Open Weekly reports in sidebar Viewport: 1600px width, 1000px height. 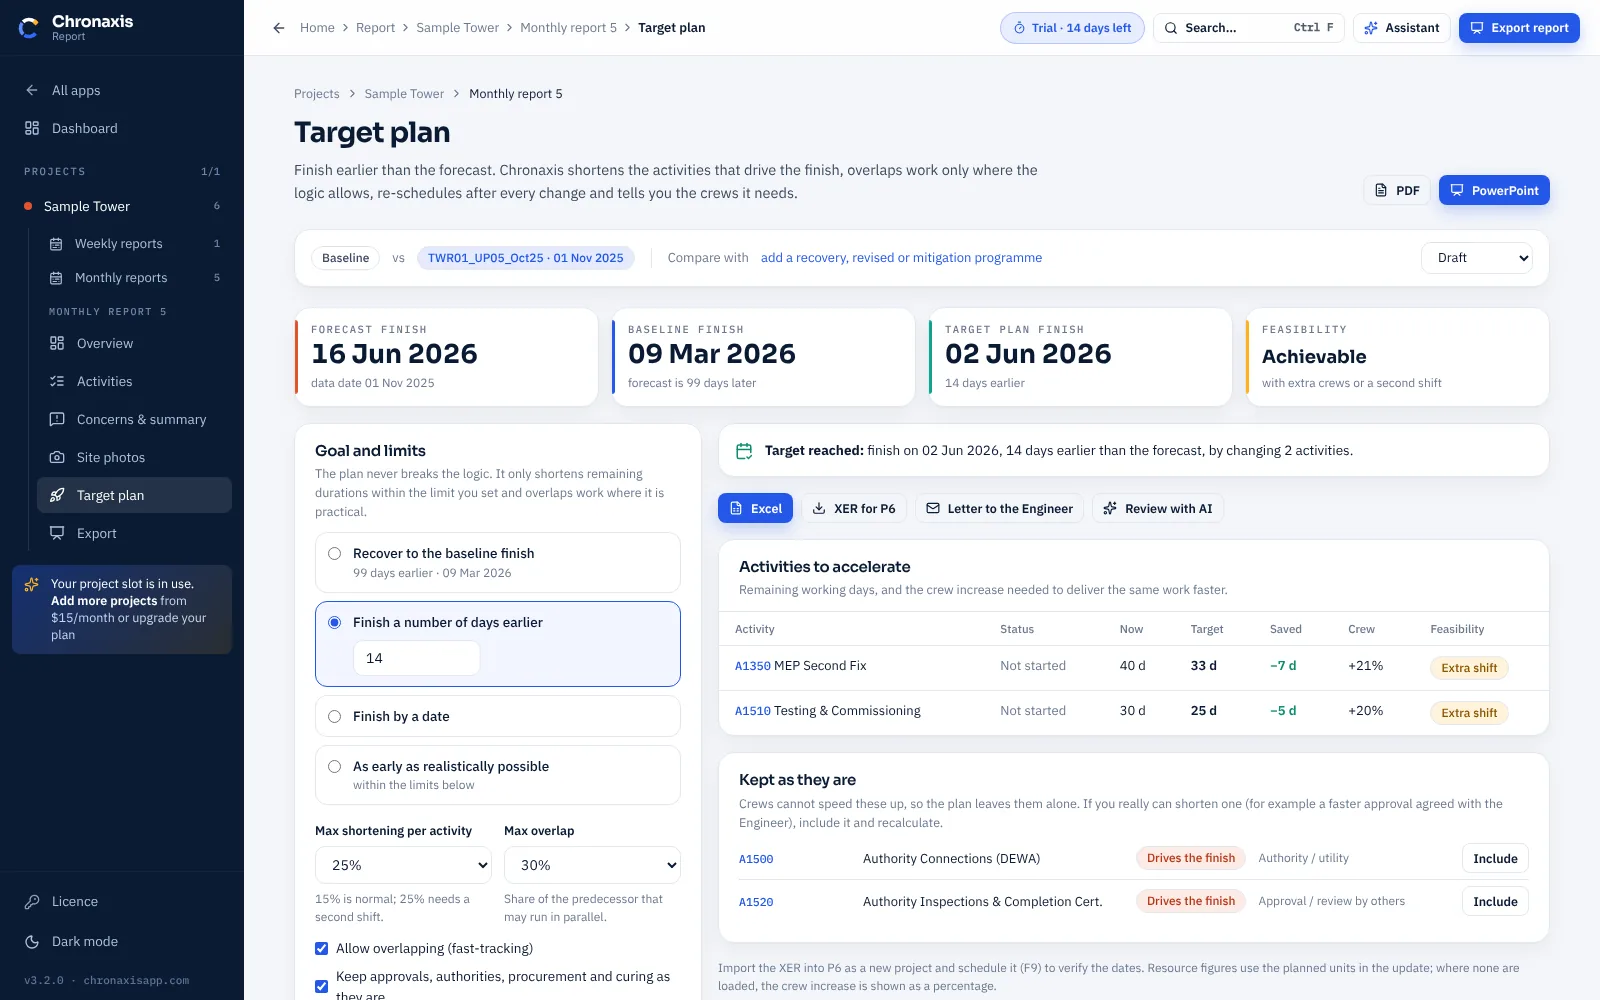tap(134, 243)
